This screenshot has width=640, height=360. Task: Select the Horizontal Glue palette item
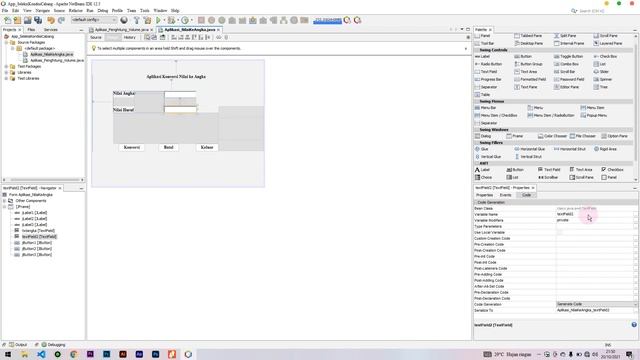pos(530,149)
